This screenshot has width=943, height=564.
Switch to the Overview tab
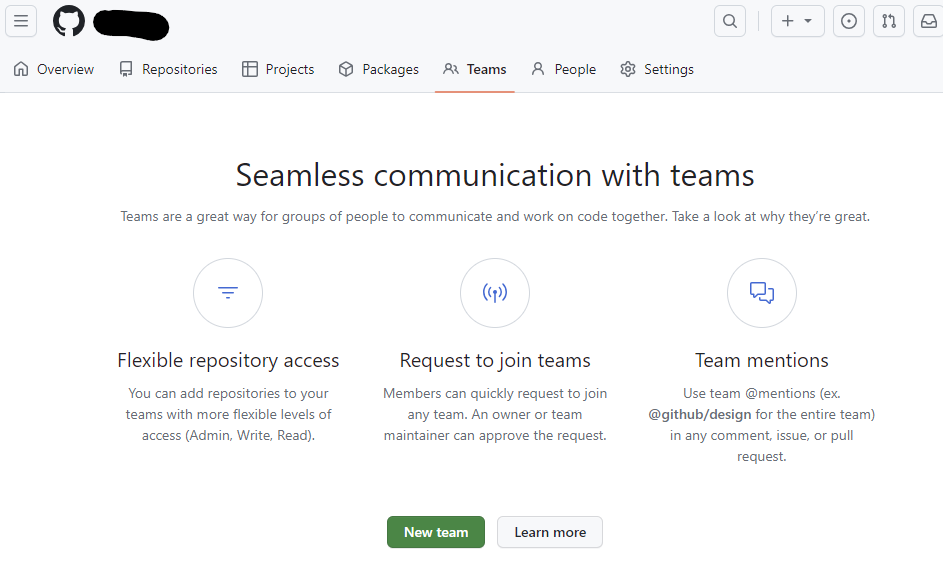pyautogui.click(x=54, y=69)
